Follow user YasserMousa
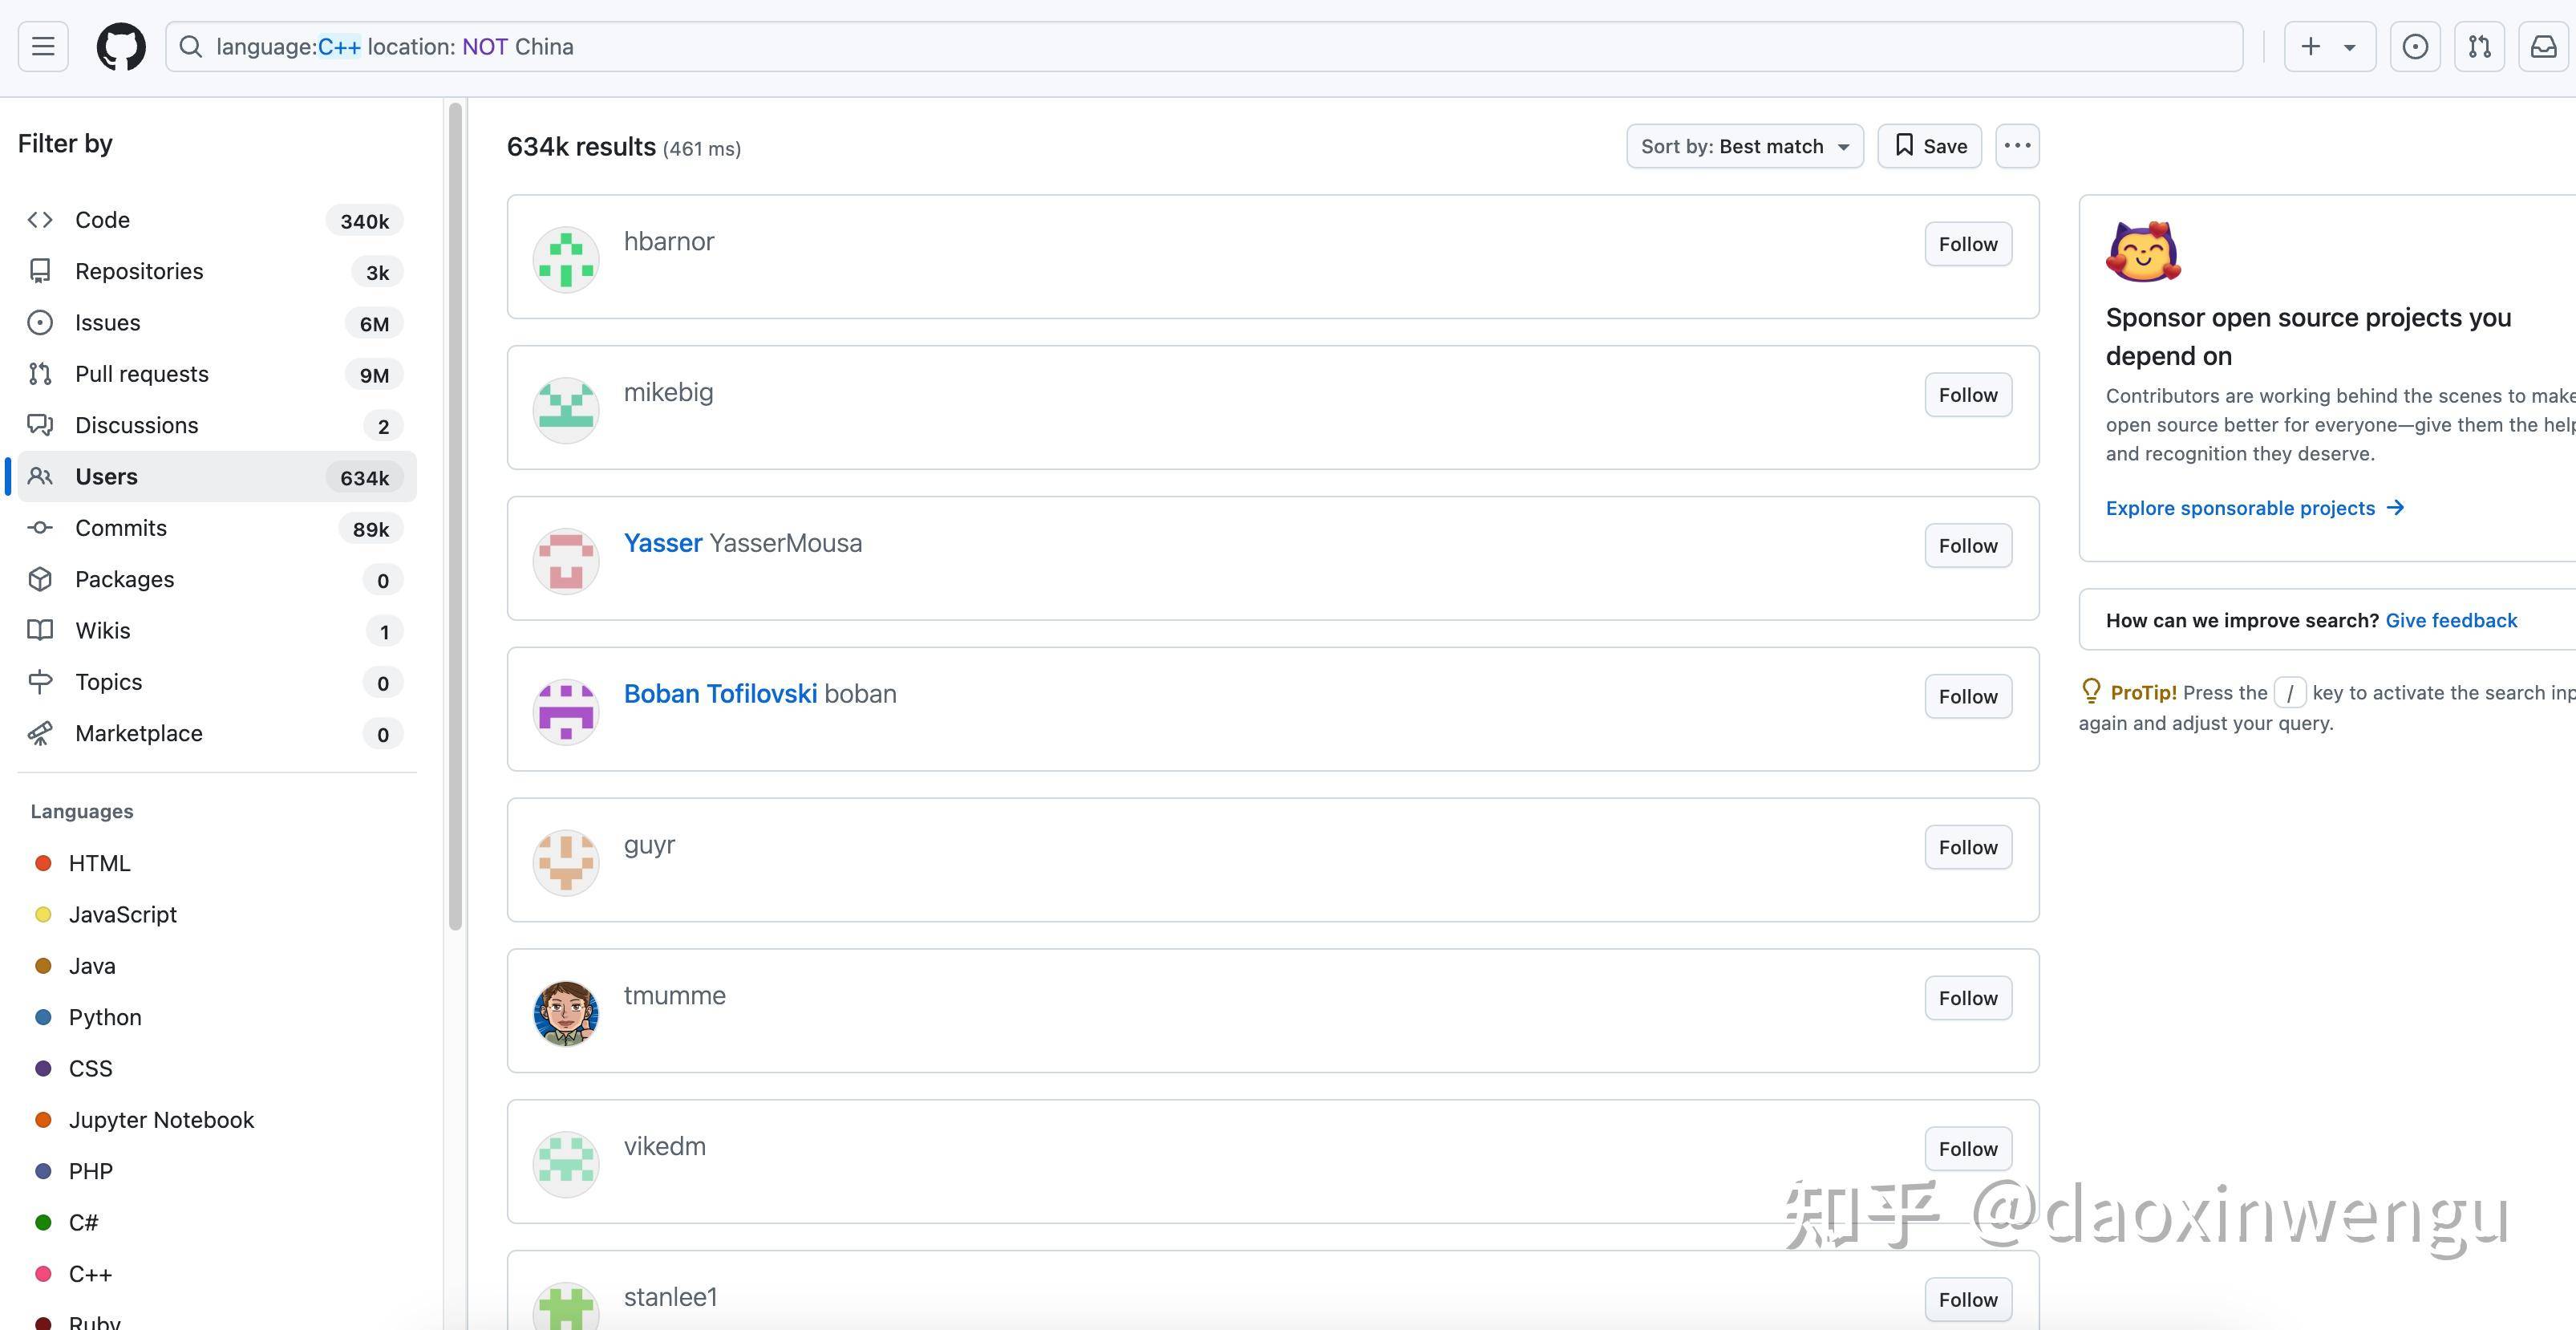Image resolution: width=2576 pixels, height=1330 pixels. (x=1968, y=546)
